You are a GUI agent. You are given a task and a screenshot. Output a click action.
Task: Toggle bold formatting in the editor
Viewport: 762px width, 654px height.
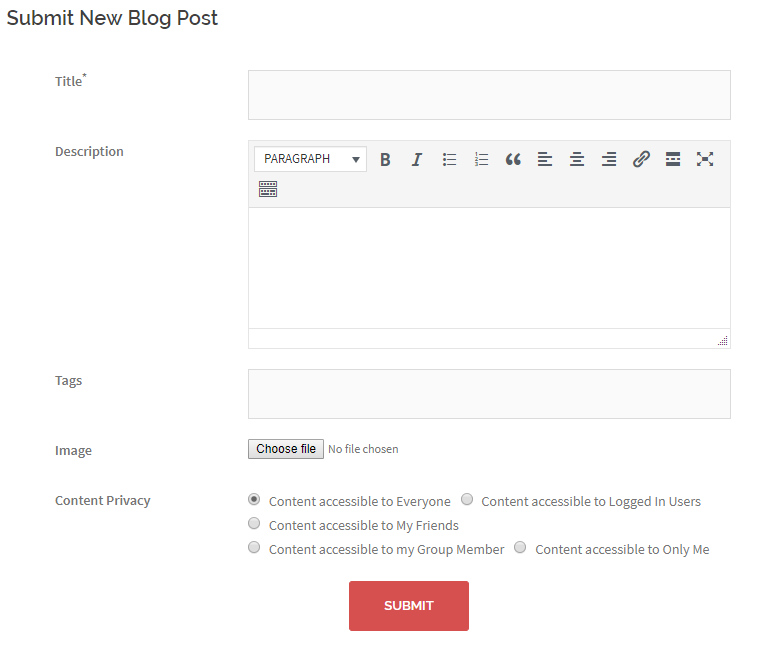coord(385,159)
